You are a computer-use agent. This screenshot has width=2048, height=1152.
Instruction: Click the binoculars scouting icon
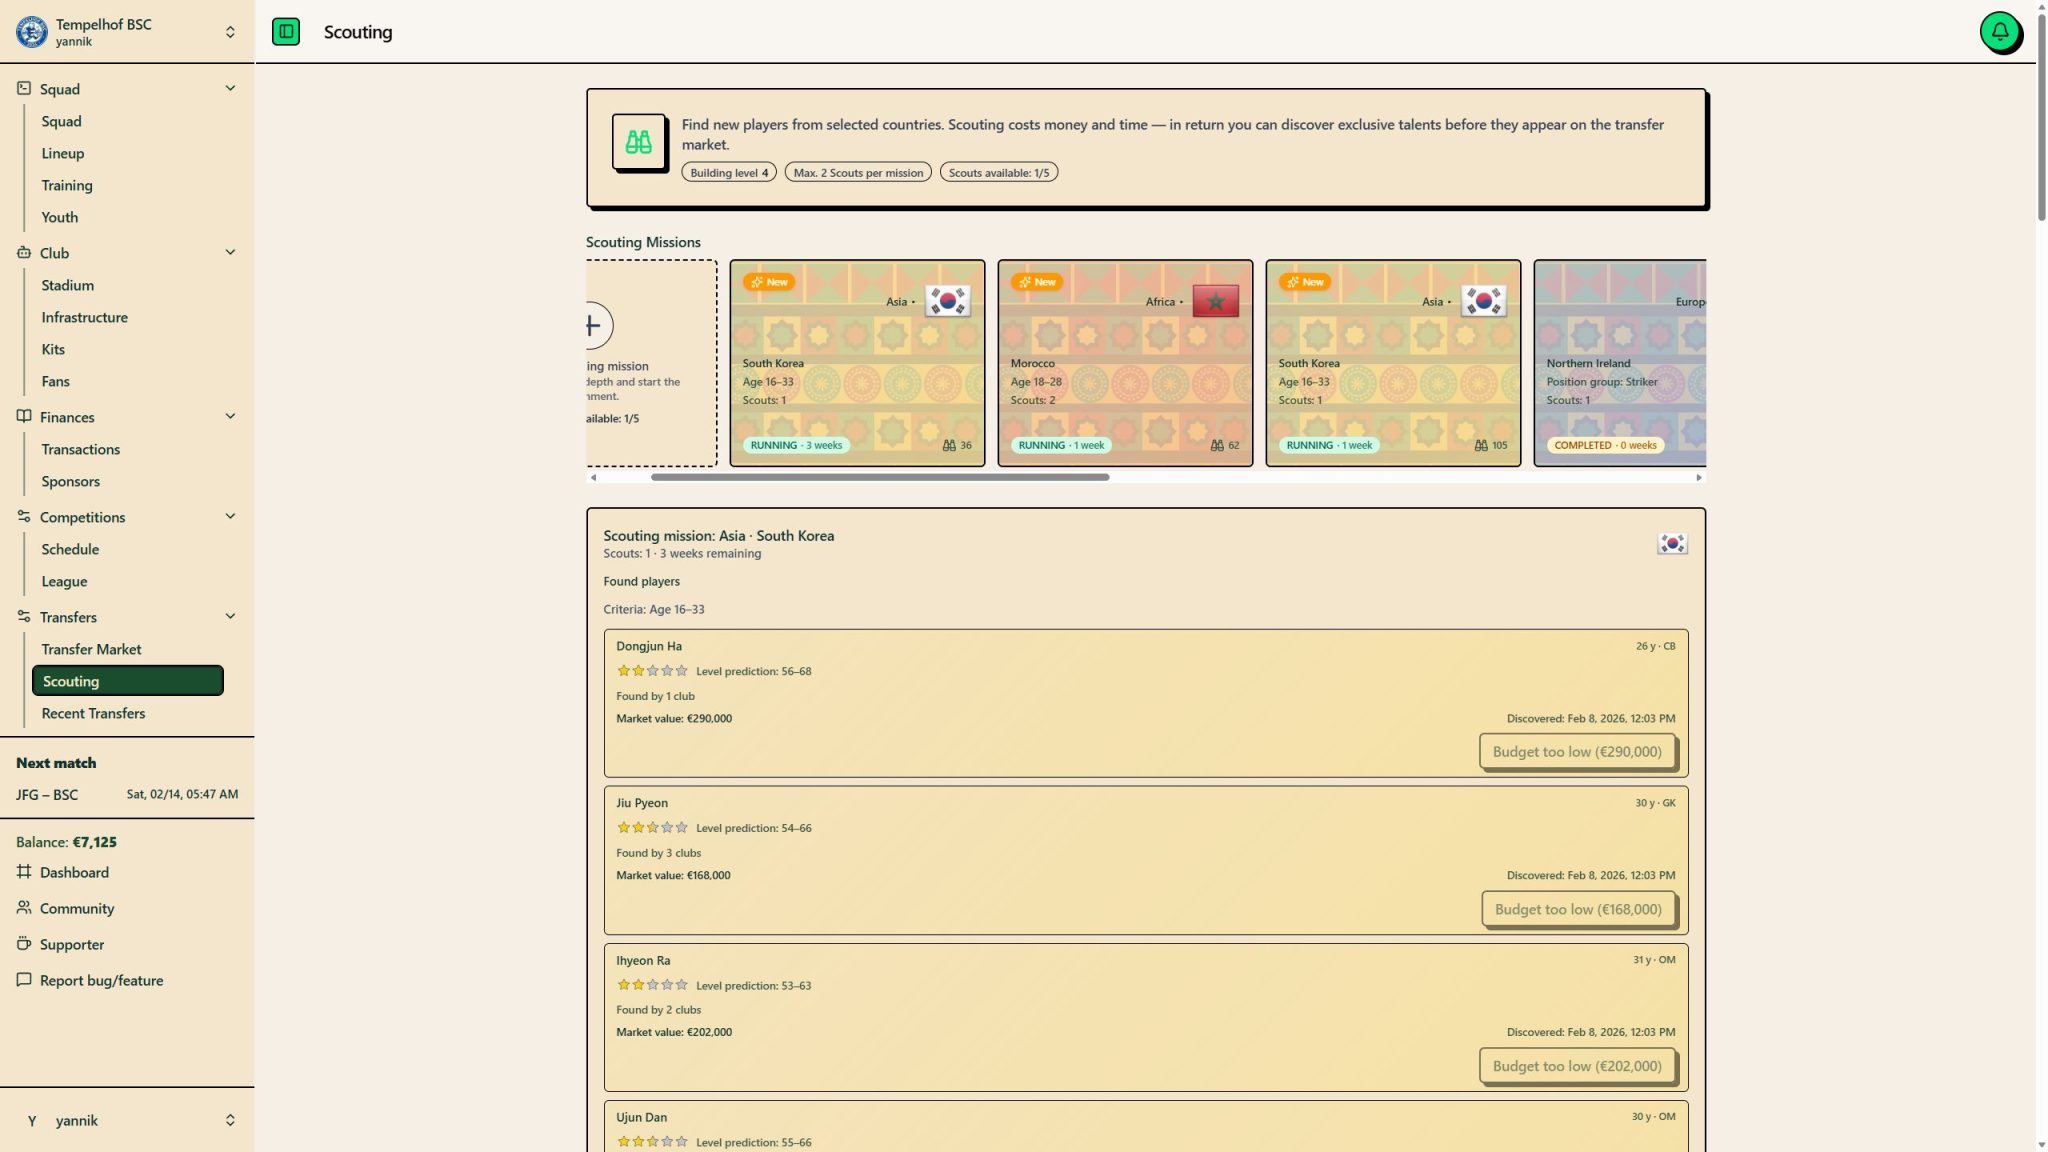(x=639, y=142)
